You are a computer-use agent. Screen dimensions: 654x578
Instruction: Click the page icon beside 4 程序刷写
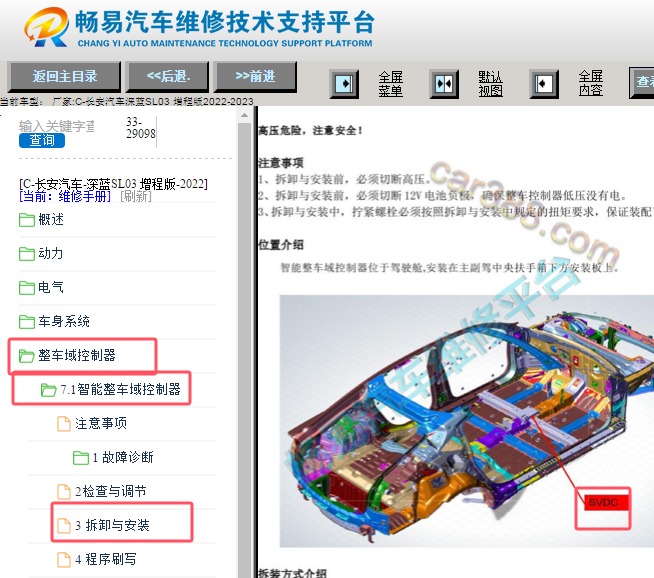pos(63,560)
